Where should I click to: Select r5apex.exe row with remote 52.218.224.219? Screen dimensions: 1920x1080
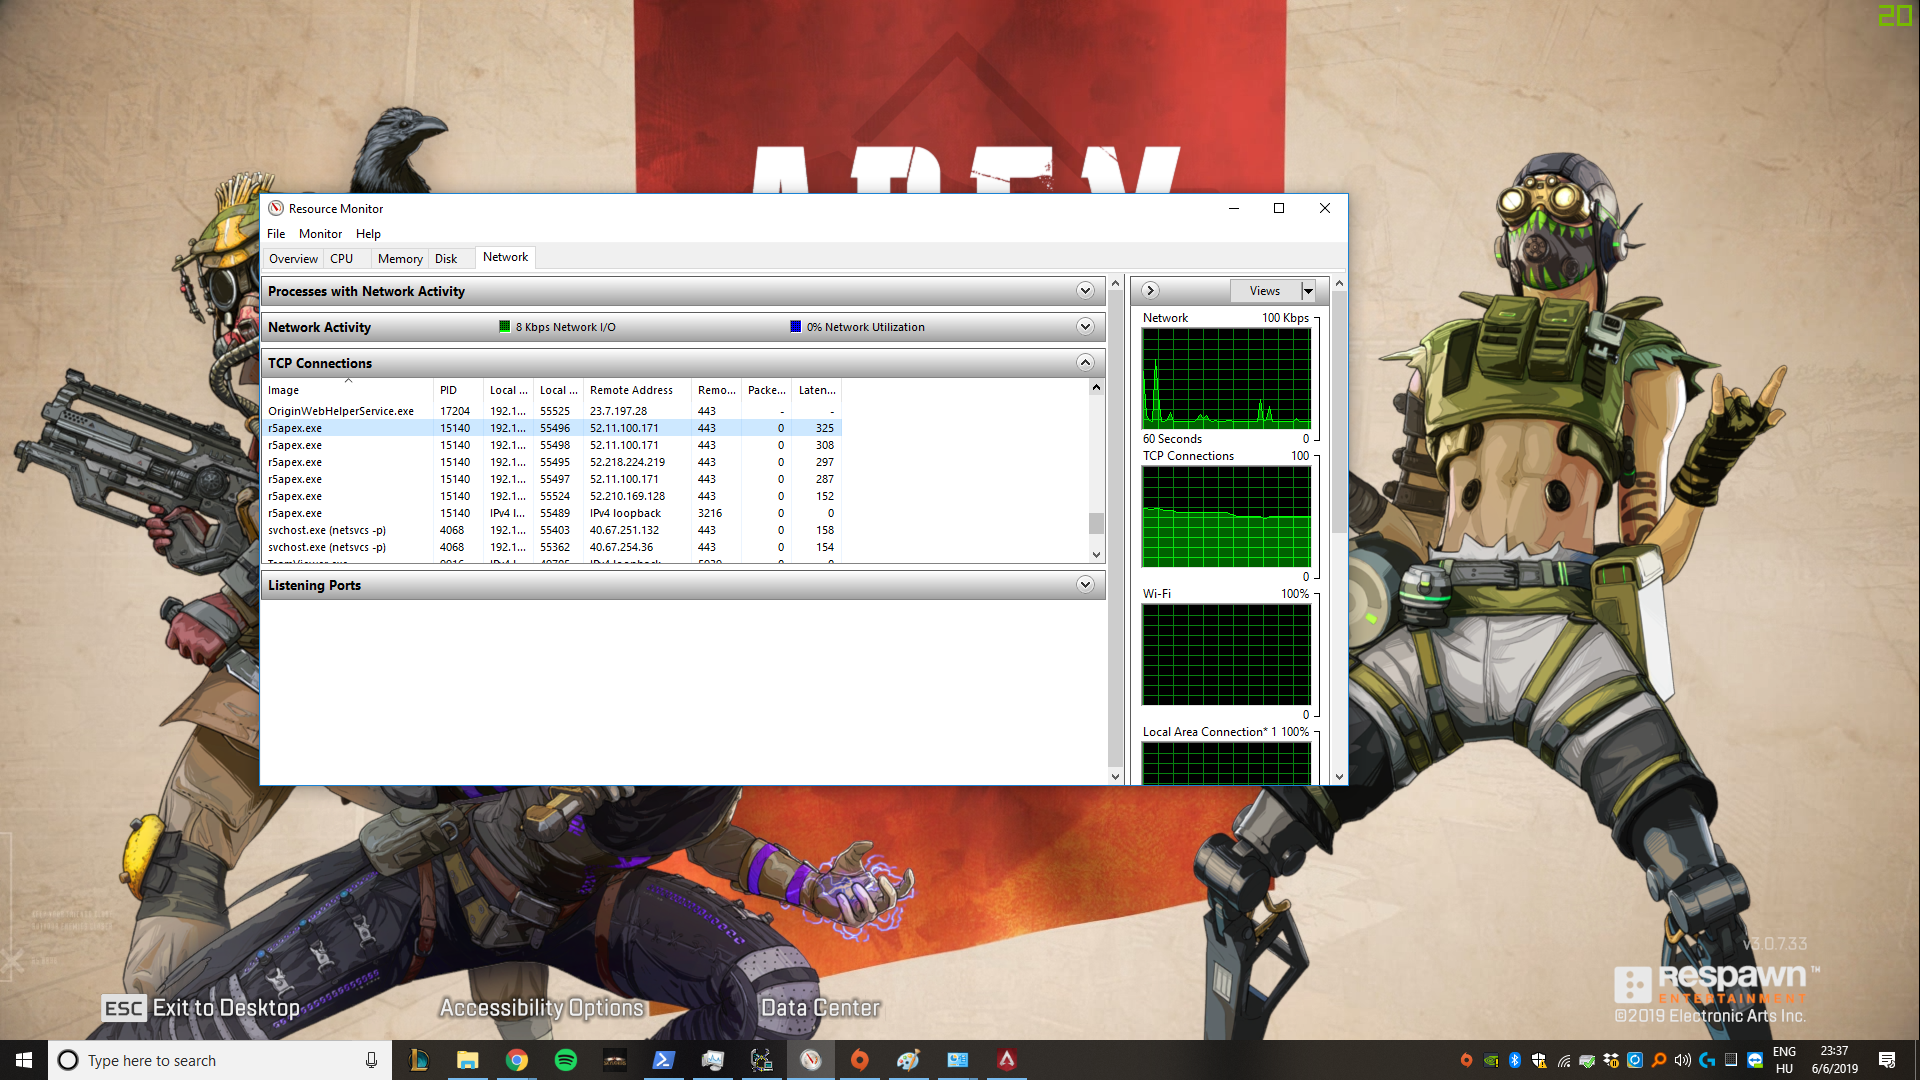coord(551,462)
